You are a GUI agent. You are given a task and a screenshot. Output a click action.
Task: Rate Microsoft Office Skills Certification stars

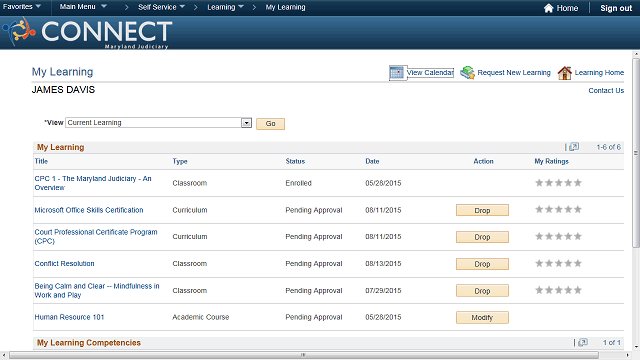(x=558, y=209)
